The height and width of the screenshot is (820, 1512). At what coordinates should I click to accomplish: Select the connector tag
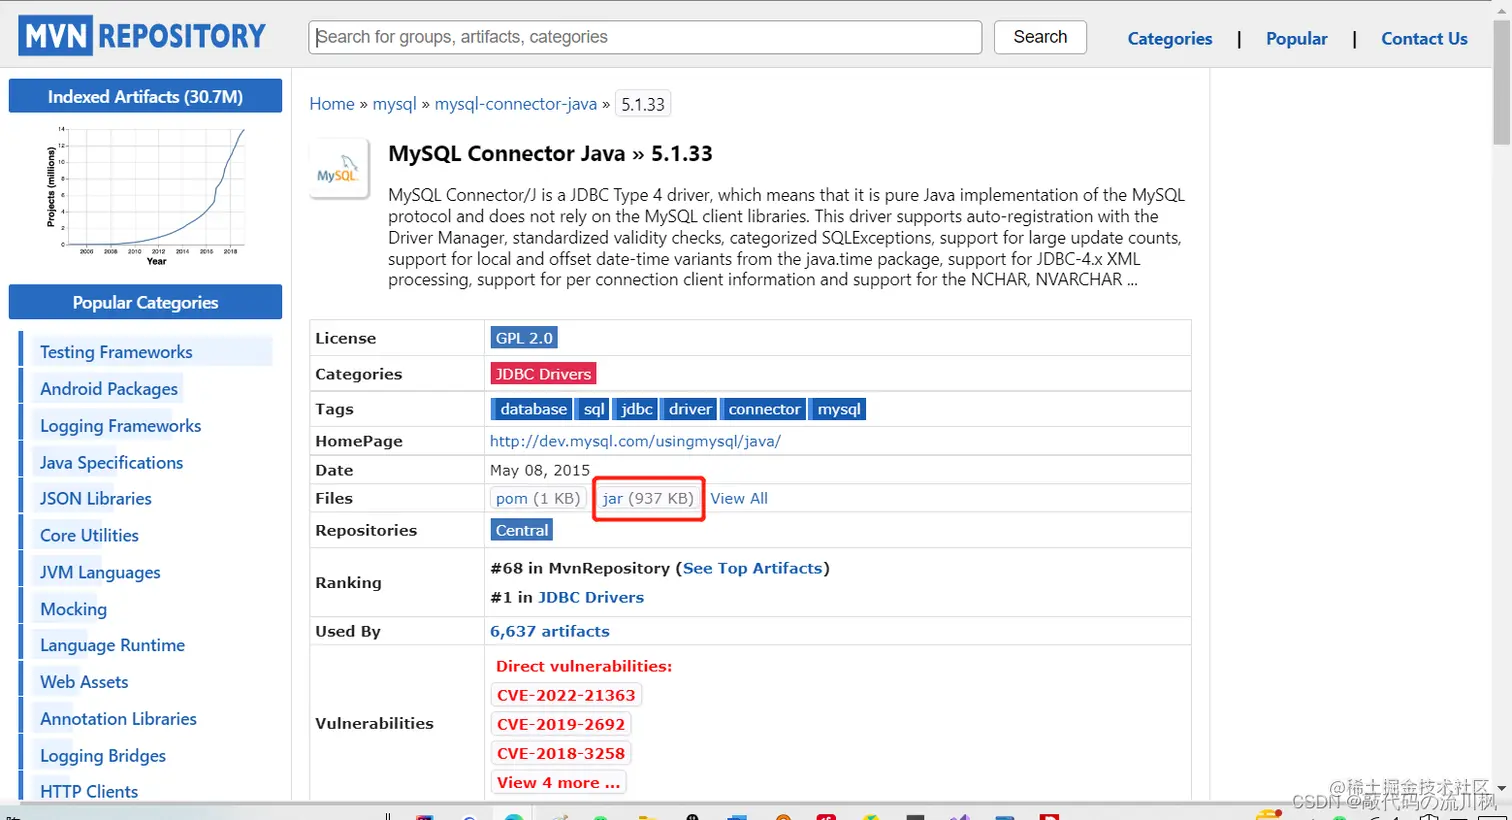click(x=764, y=409)
